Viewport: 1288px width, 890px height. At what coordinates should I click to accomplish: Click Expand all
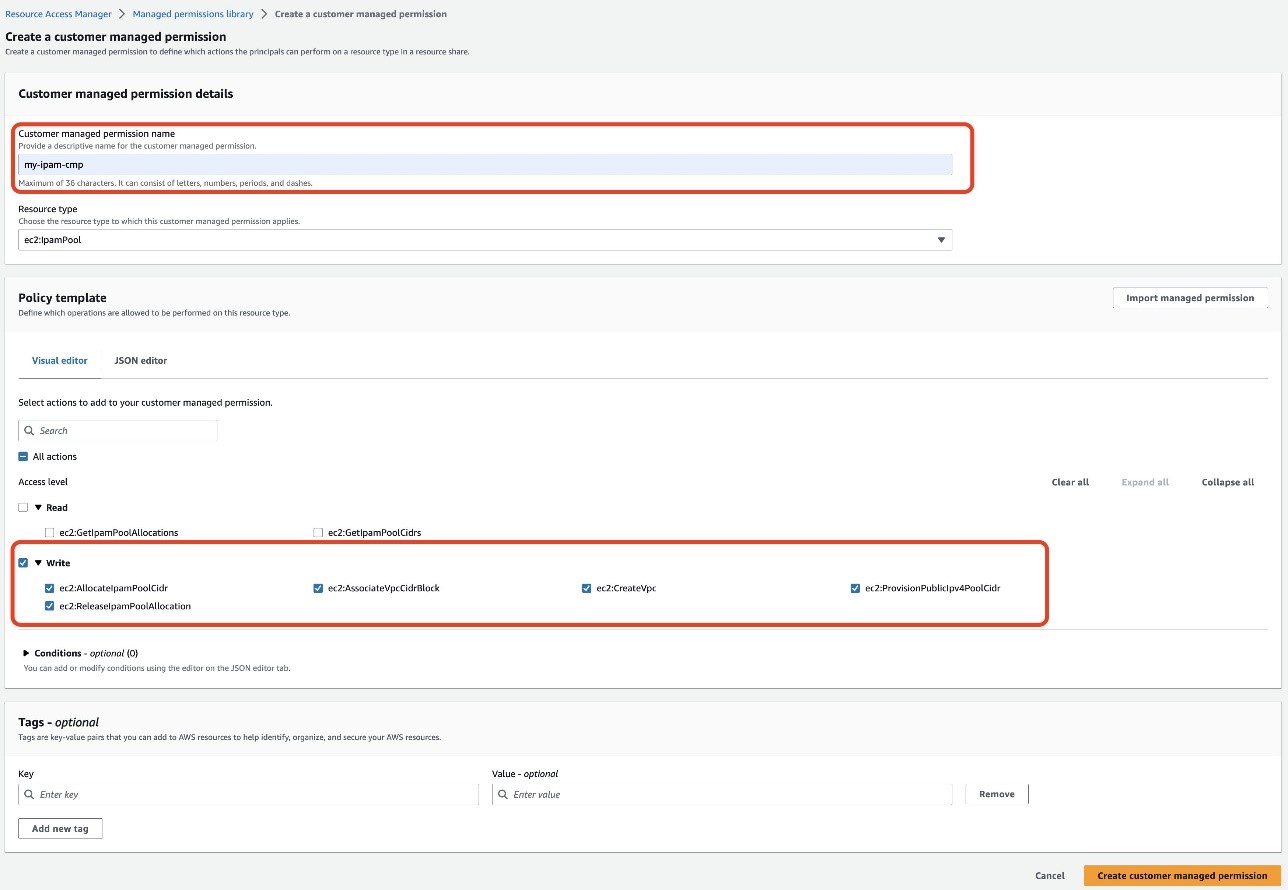[1145, 482]
